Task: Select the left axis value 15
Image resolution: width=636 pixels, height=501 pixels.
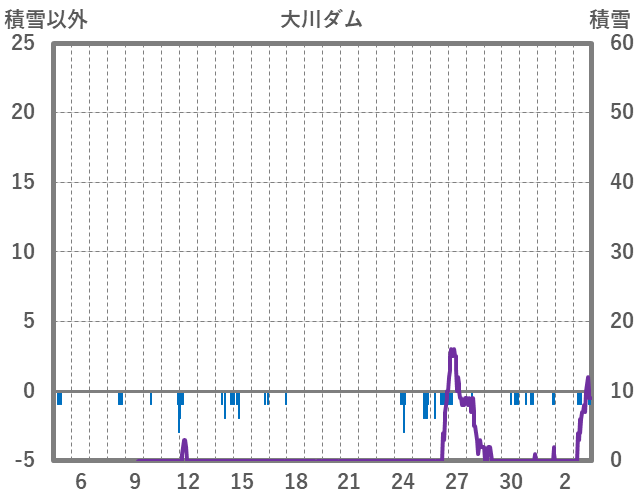Action: click(x=22, y=182)
